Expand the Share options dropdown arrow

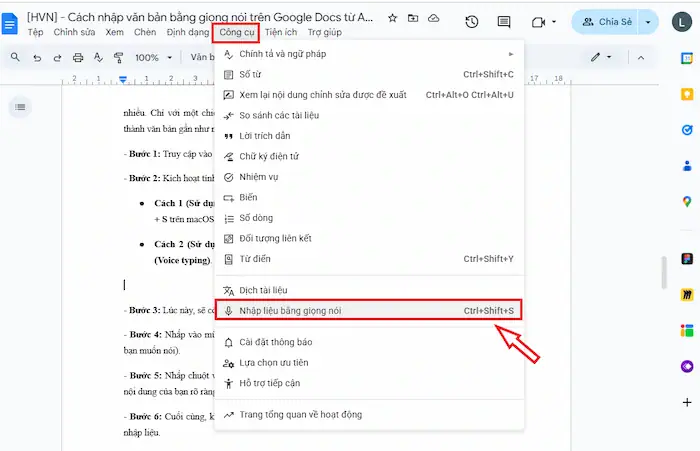(x=649, y=22)
